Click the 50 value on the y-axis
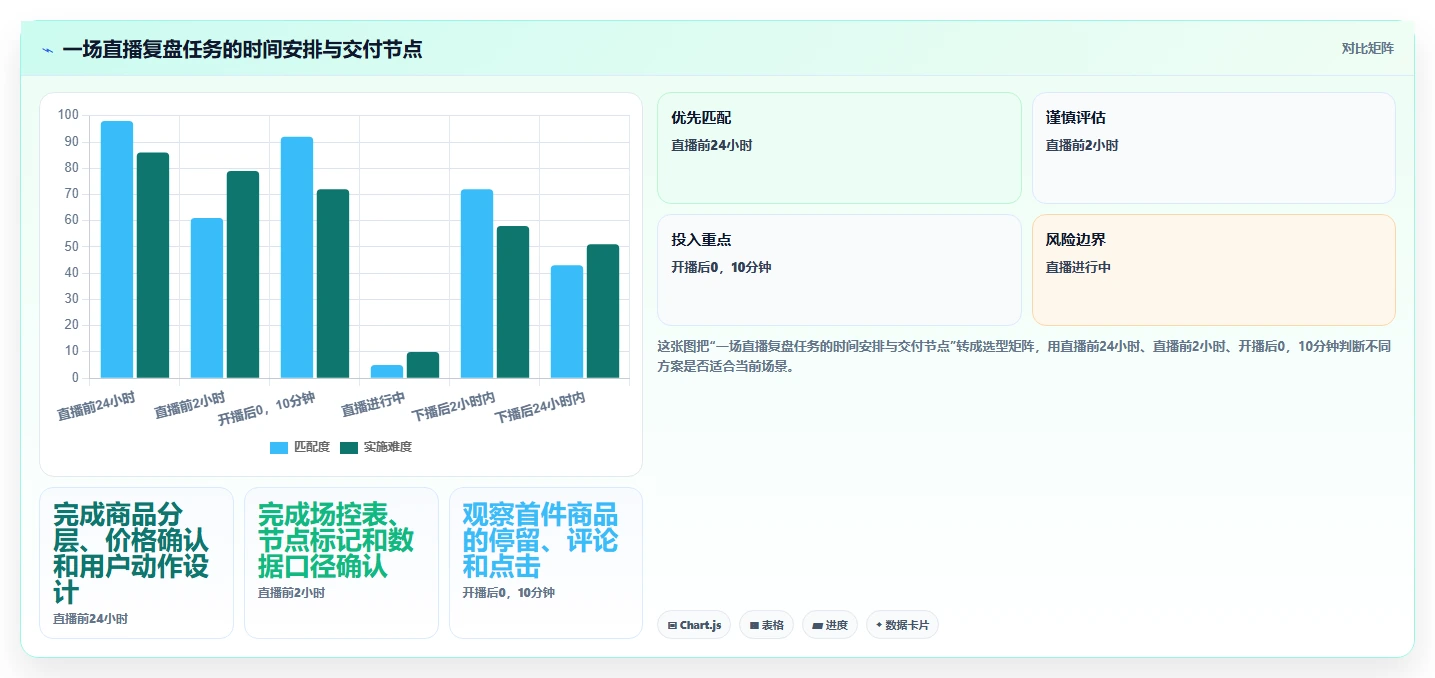 (72, 246)
